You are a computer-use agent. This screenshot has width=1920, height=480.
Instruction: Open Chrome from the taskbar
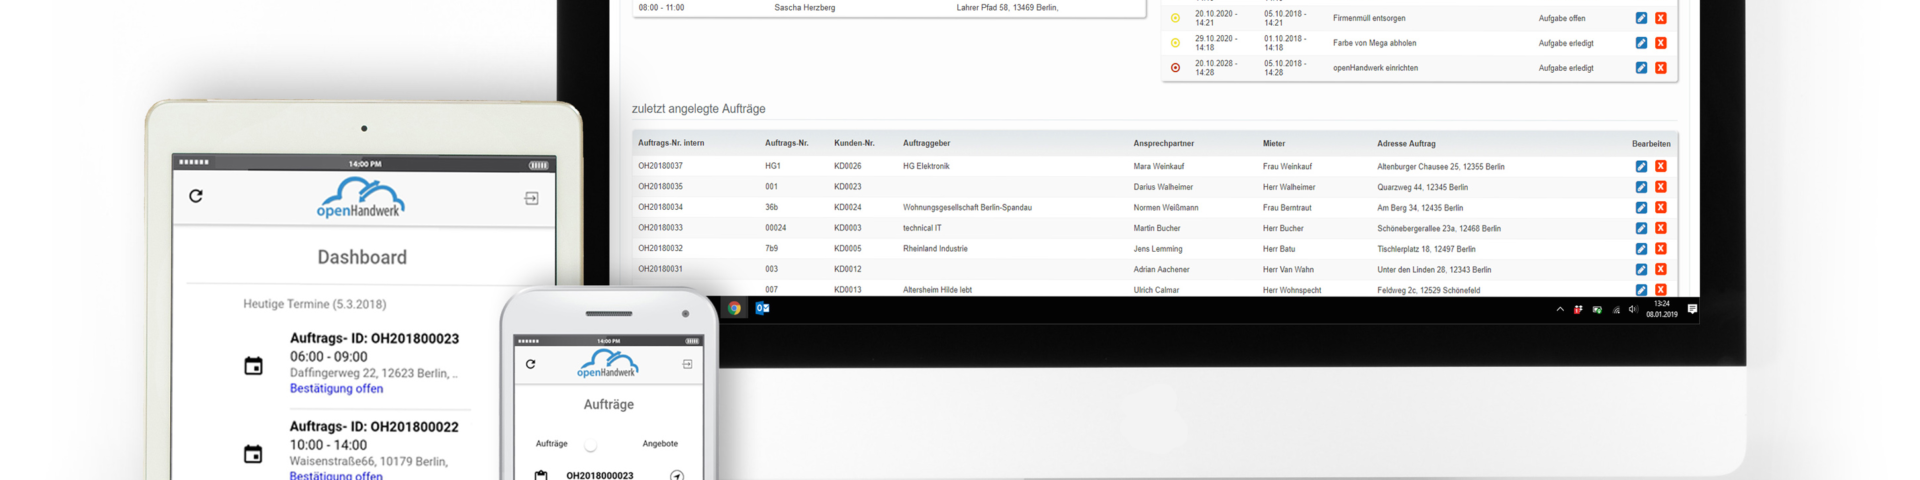click(734, 308)
